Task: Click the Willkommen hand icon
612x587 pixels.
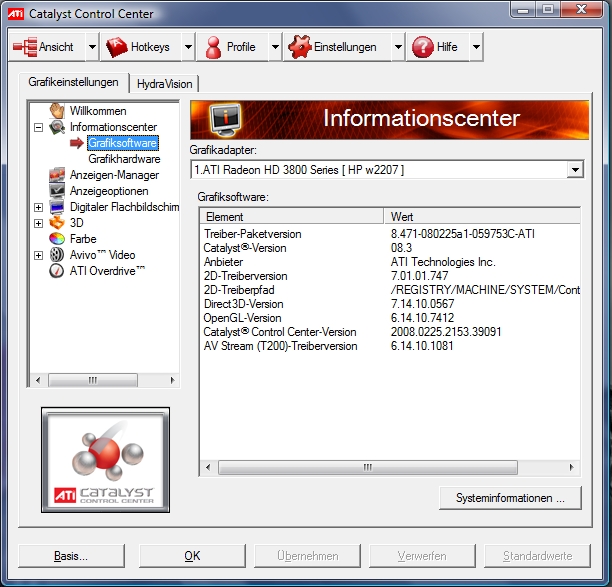Action: tap(57, 111)
